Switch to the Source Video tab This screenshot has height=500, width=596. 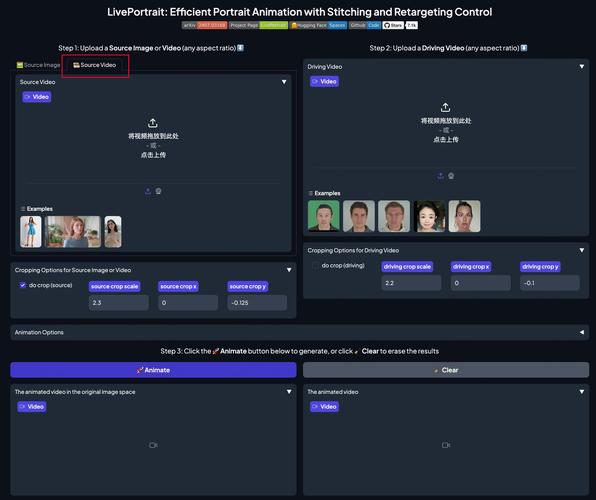(95, 65)
